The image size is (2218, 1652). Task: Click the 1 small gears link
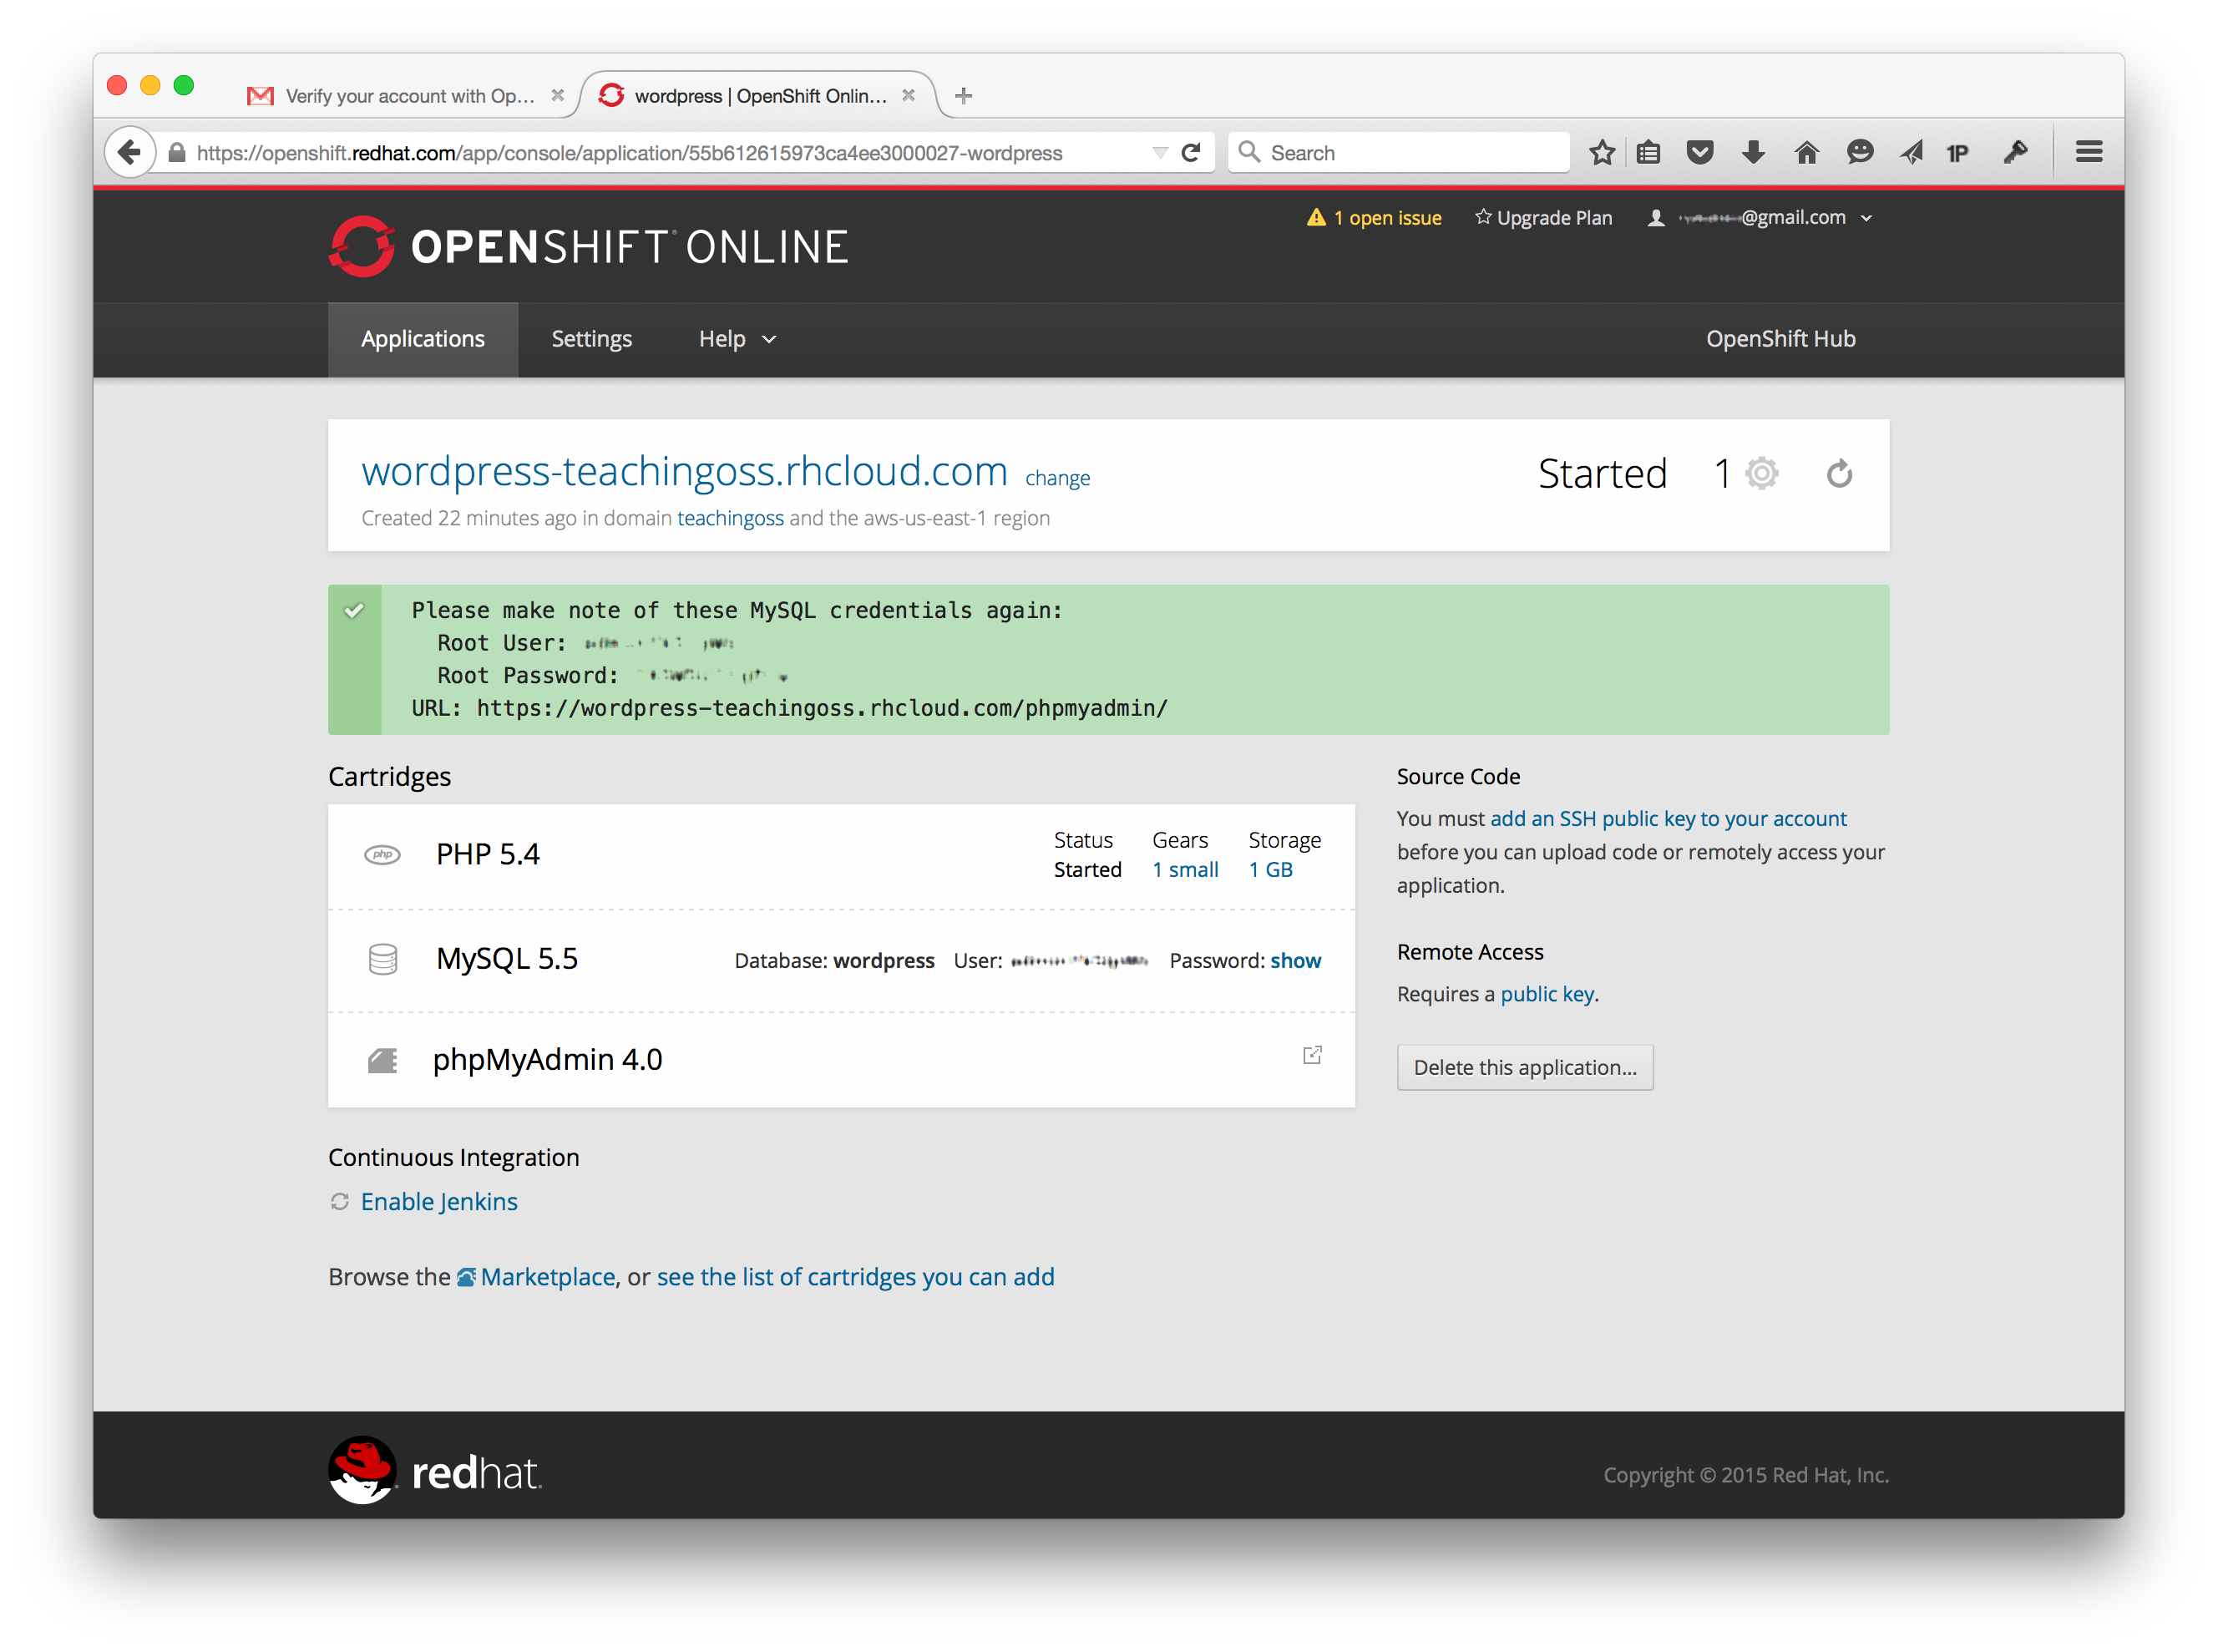pyautogui.click(x=1185, y=870)
